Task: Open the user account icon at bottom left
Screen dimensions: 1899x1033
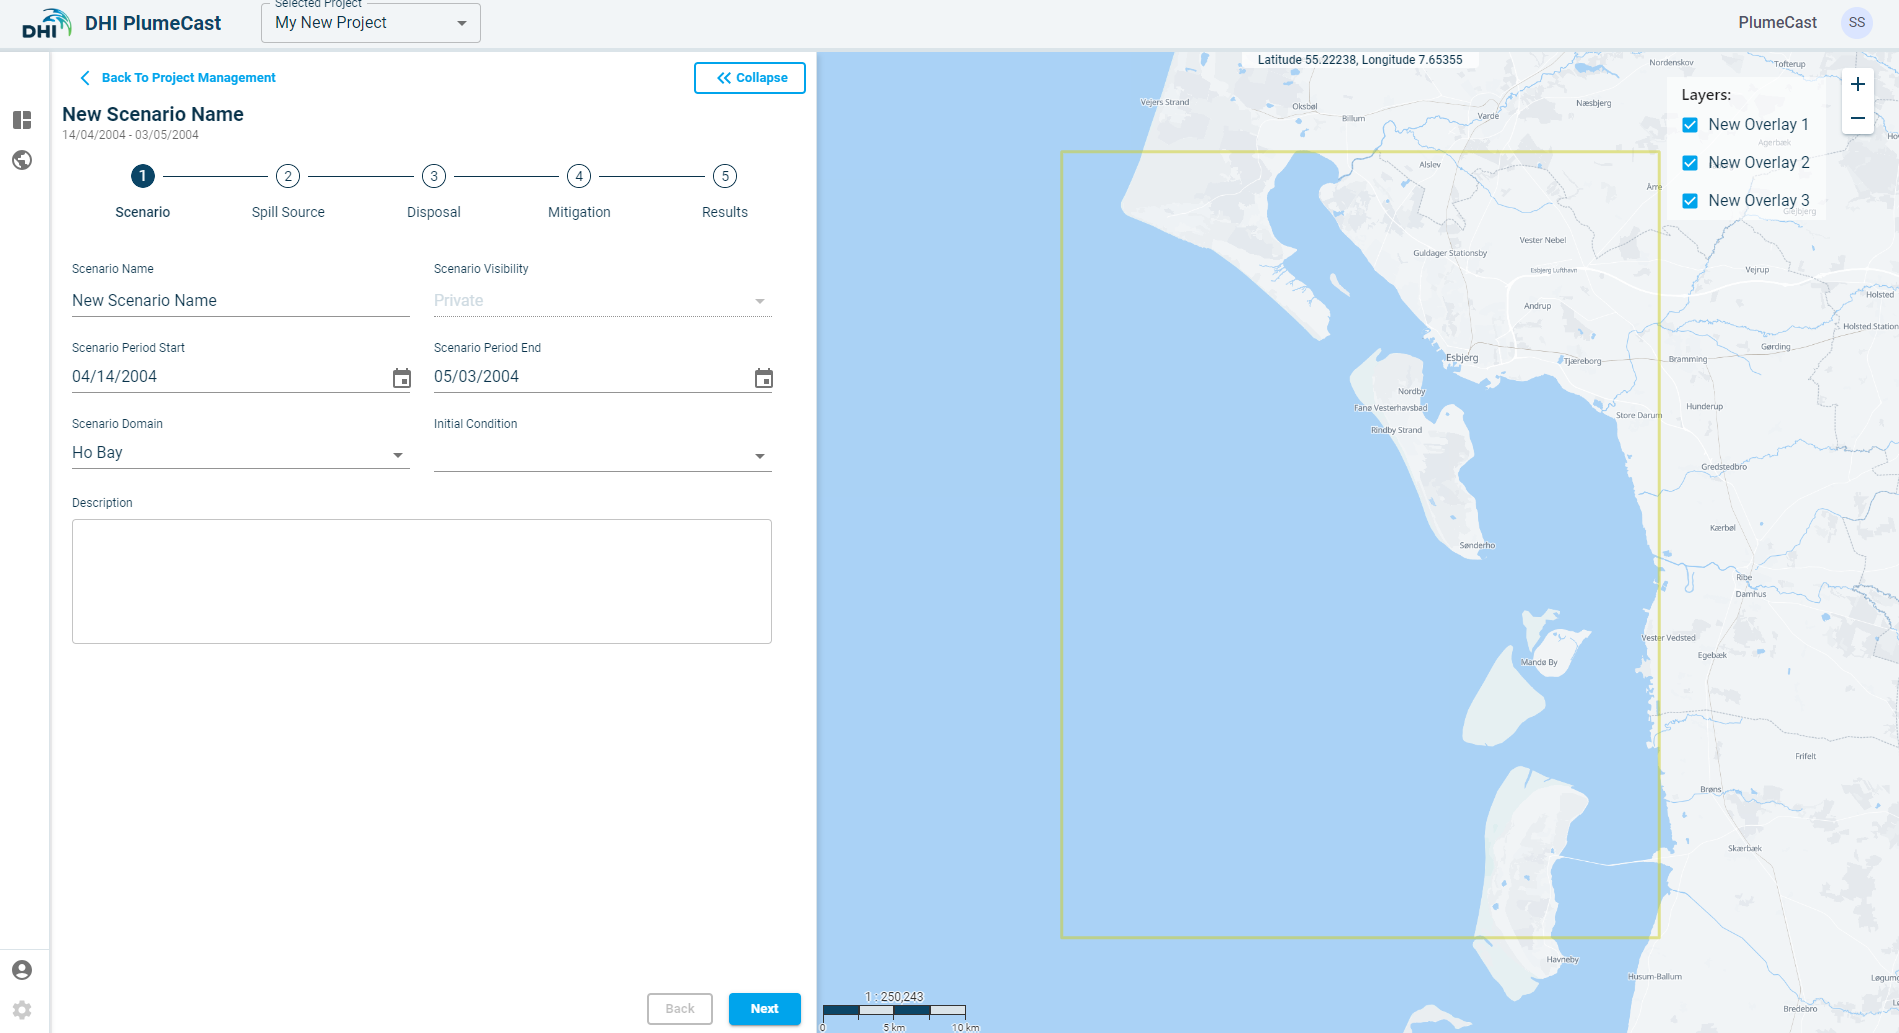Action: tap(22, 970)
